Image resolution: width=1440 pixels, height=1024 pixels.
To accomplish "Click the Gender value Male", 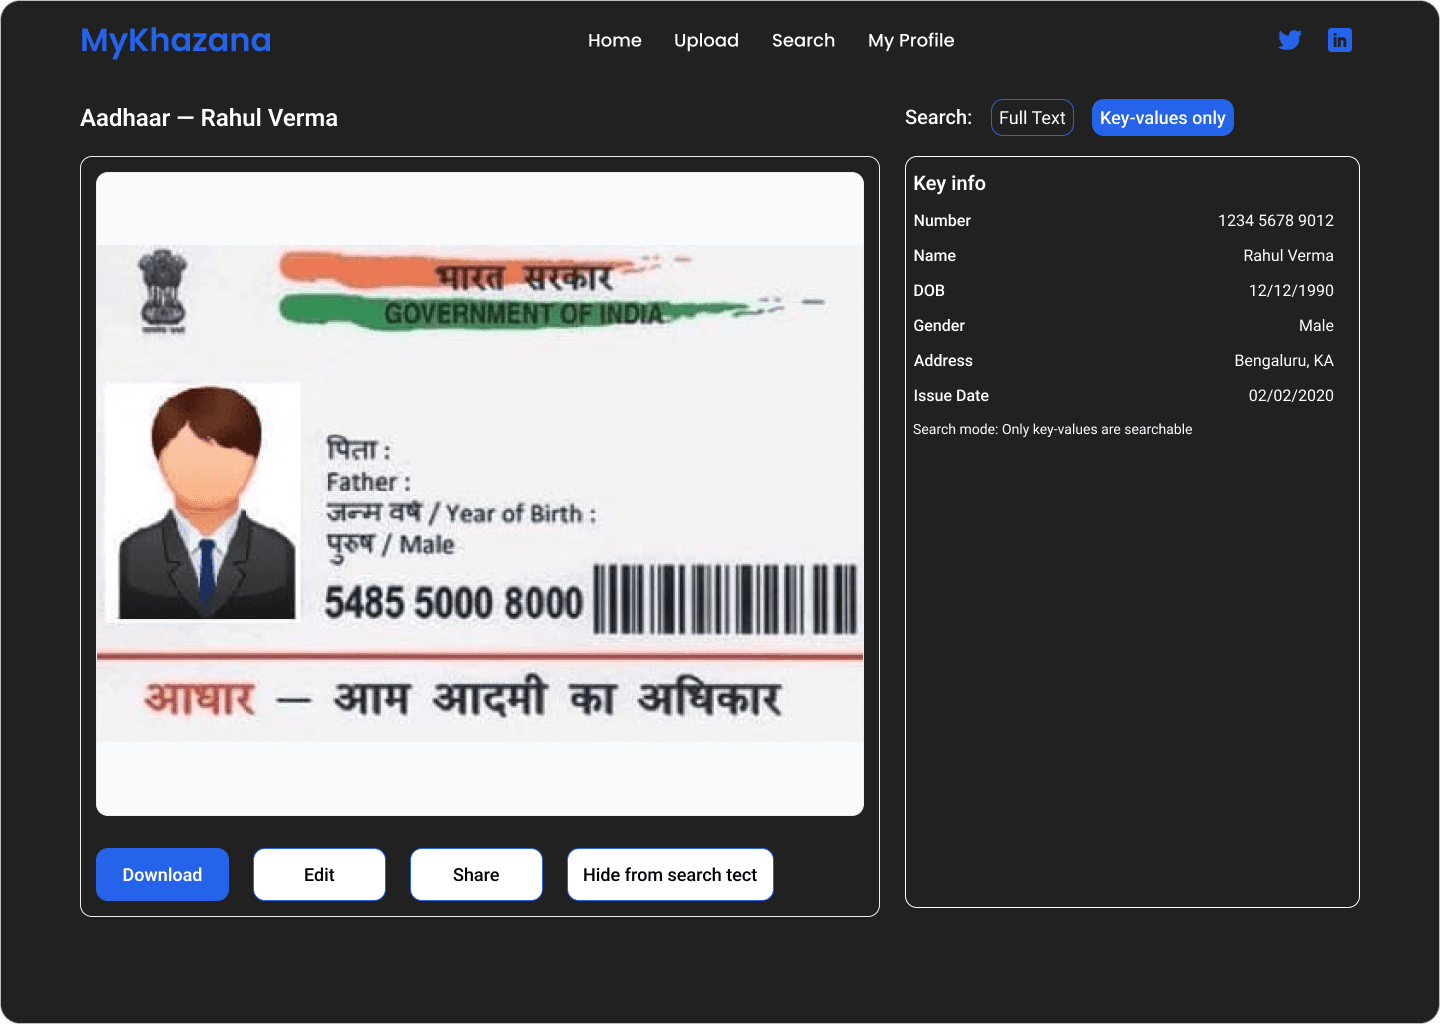I will [1316, 325].
